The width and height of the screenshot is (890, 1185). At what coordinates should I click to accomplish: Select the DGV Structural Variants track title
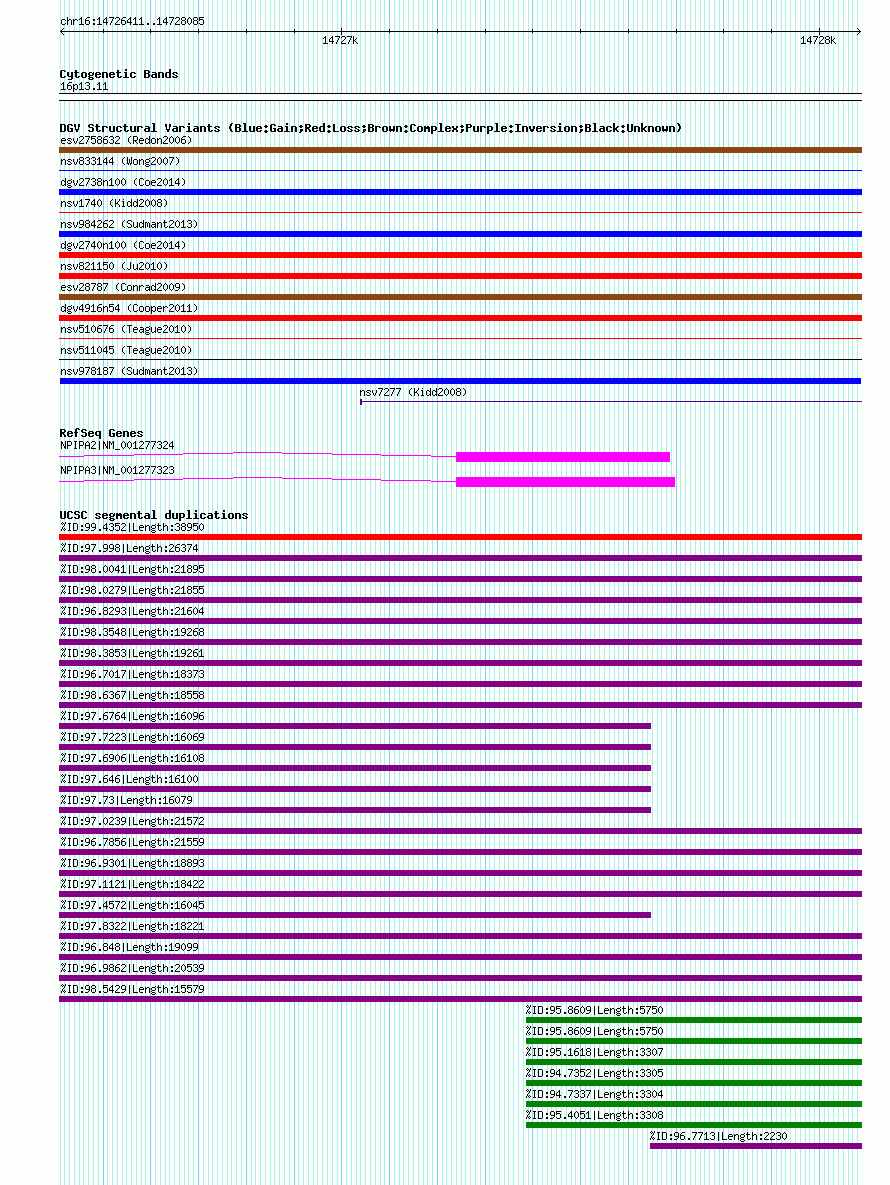[x=370, y=128]
